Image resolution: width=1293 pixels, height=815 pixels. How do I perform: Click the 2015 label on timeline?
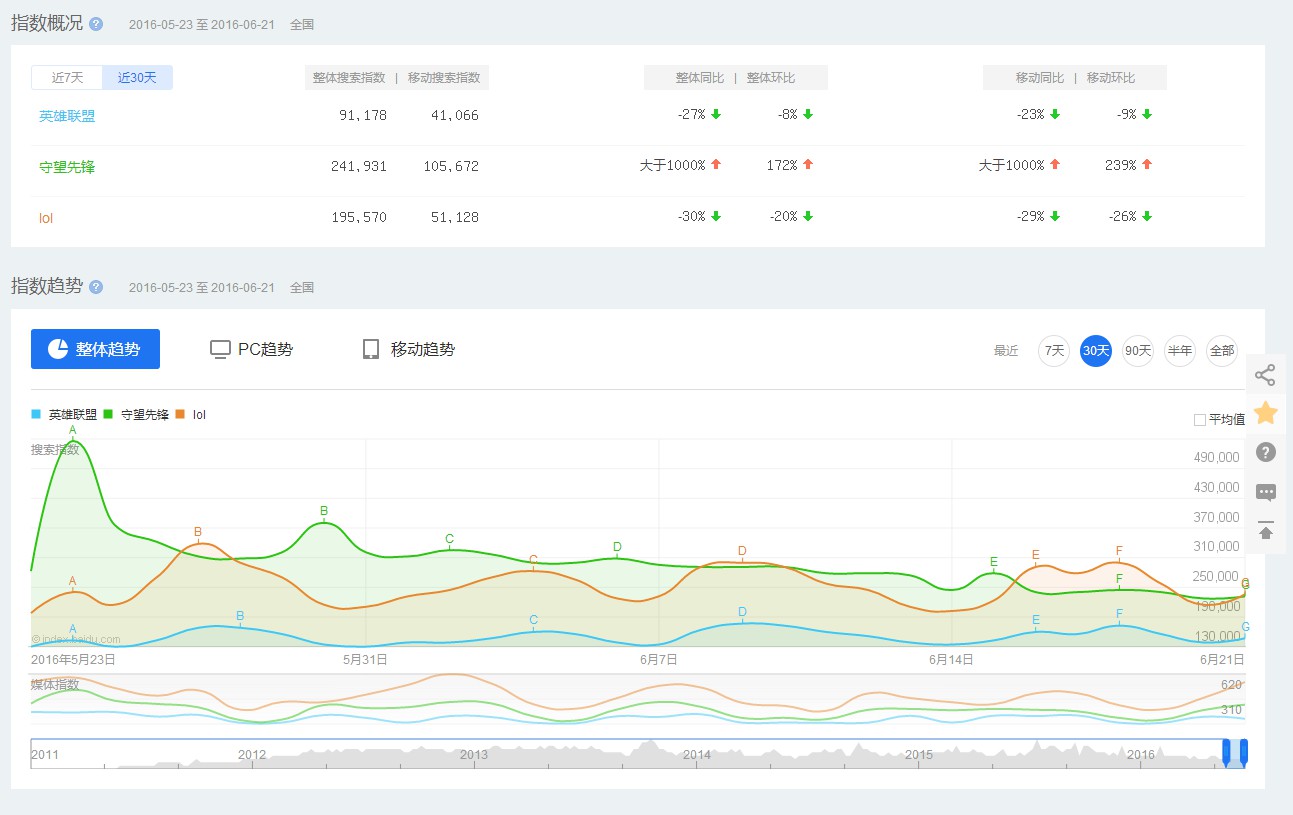tap(919, 754)
